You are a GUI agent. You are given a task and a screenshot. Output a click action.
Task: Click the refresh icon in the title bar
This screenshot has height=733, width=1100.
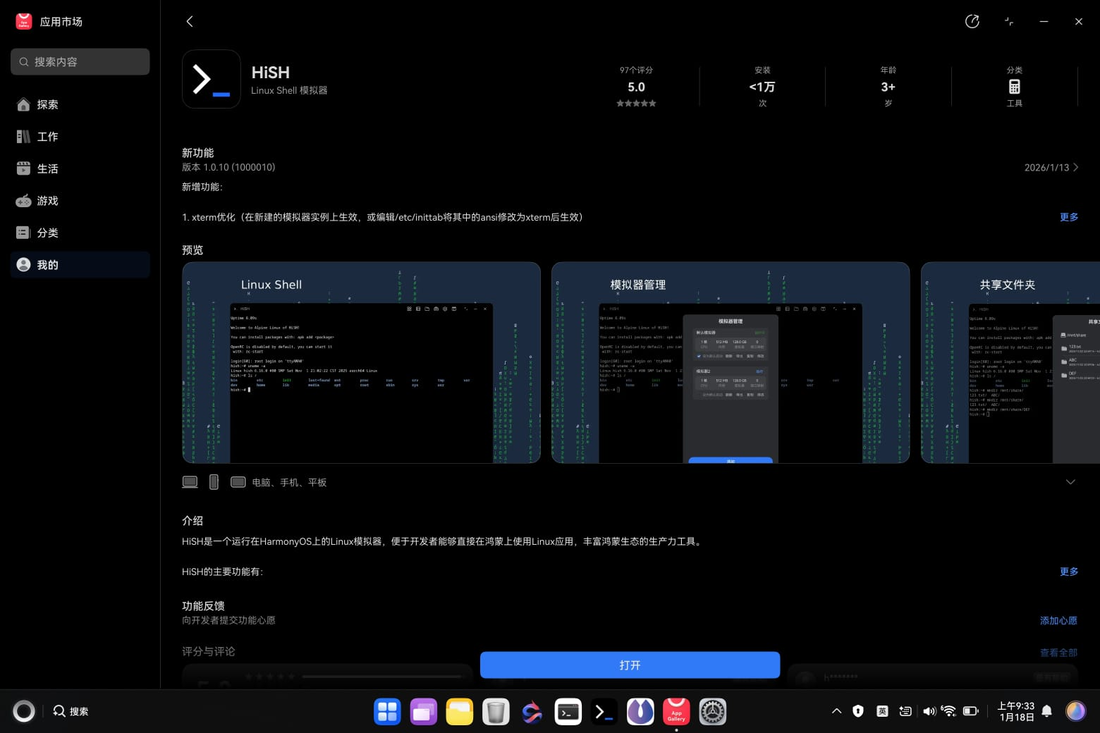(971, 21)
